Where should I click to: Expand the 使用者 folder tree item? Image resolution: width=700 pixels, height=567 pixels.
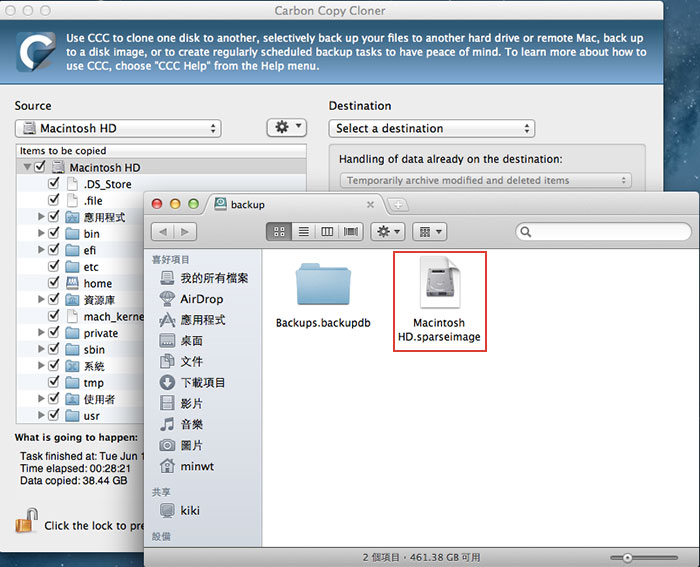pyautogui.click(x=41, y=399)
